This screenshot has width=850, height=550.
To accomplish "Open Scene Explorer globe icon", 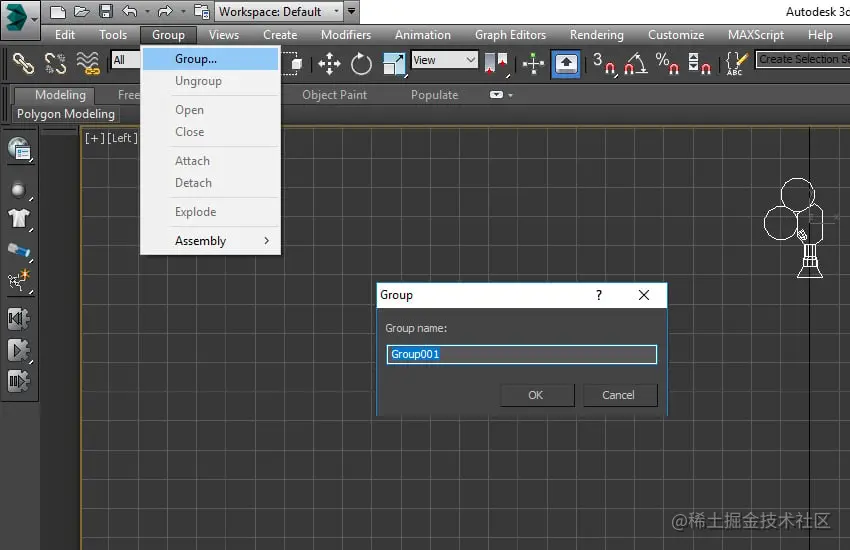I will click(20, 150).
